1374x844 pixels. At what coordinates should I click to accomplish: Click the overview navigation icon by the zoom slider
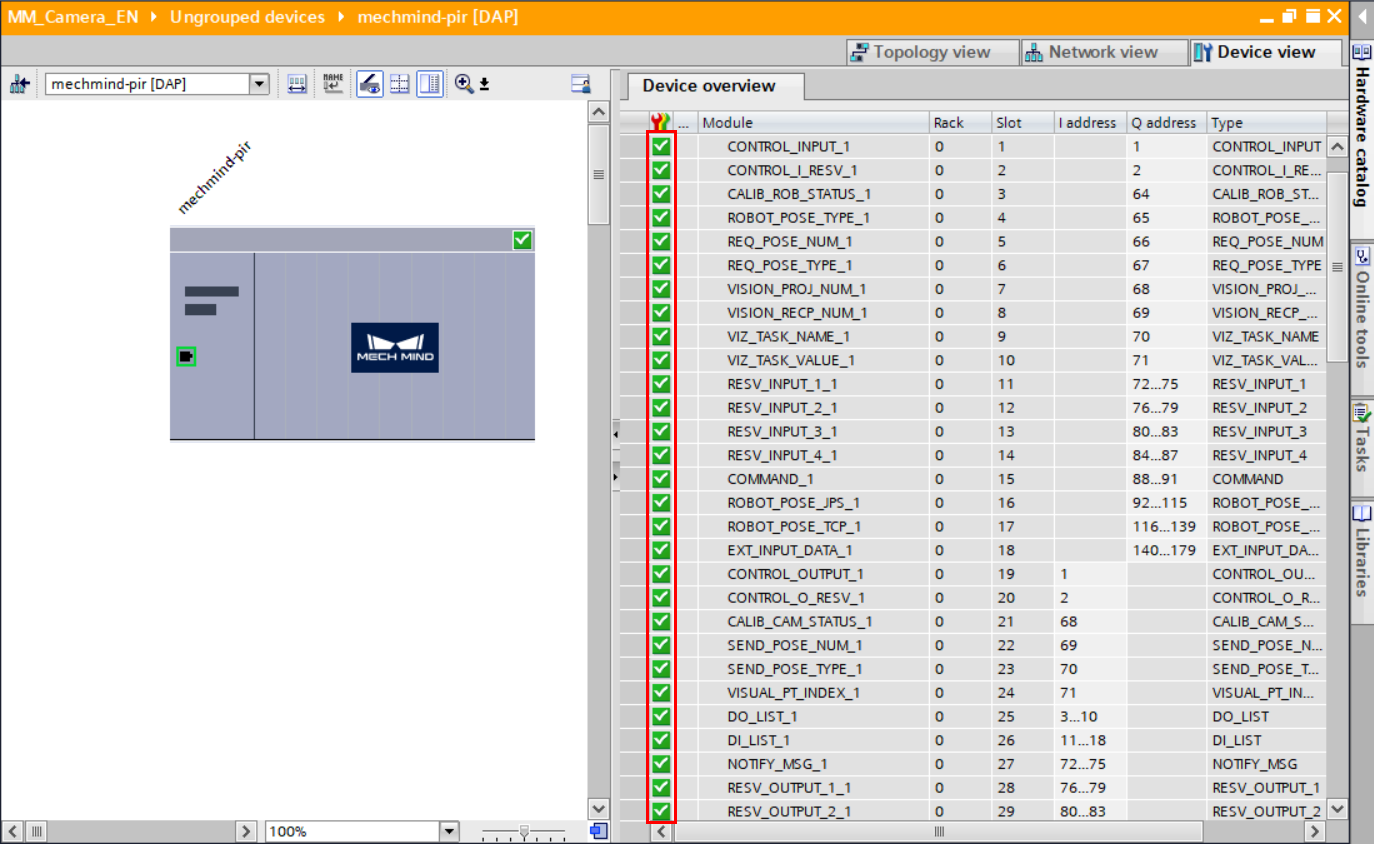(598, 831)
